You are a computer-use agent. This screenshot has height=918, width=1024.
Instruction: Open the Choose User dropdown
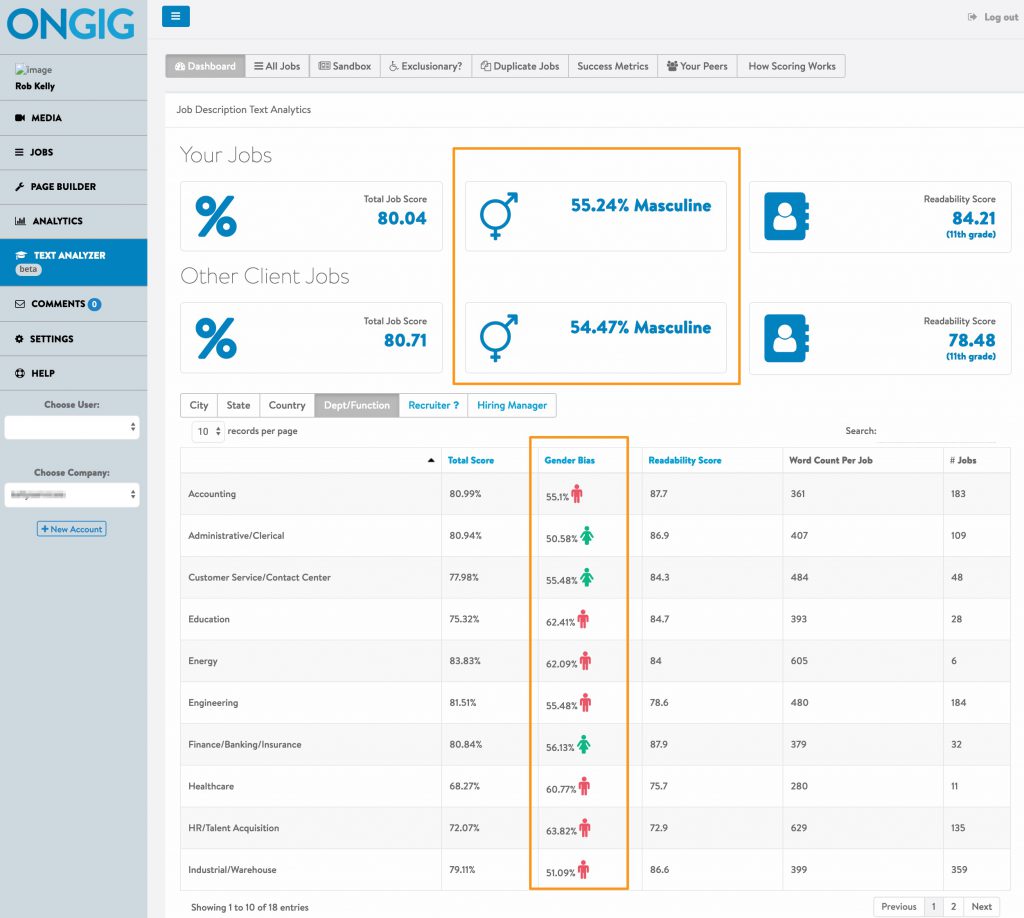coord(72,427)
